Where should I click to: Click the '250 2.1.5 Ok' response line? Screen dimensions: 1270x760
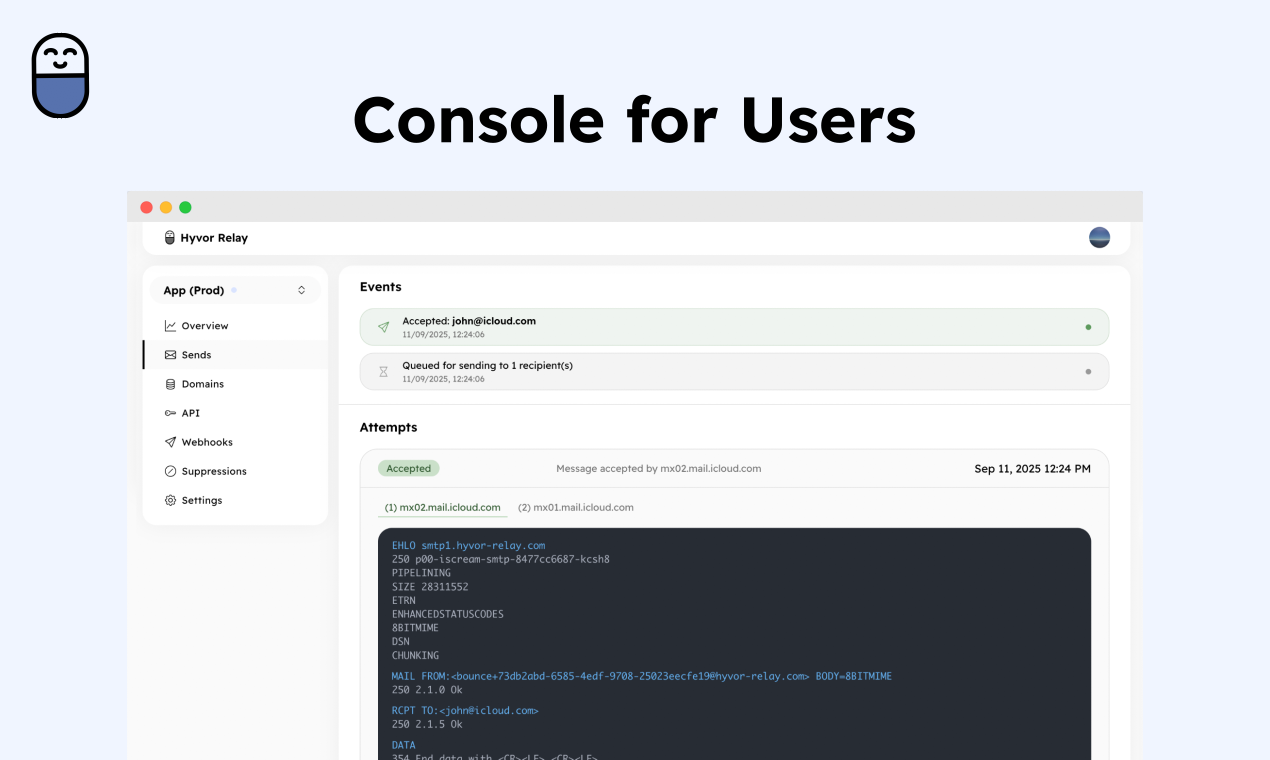pos(427,724)
